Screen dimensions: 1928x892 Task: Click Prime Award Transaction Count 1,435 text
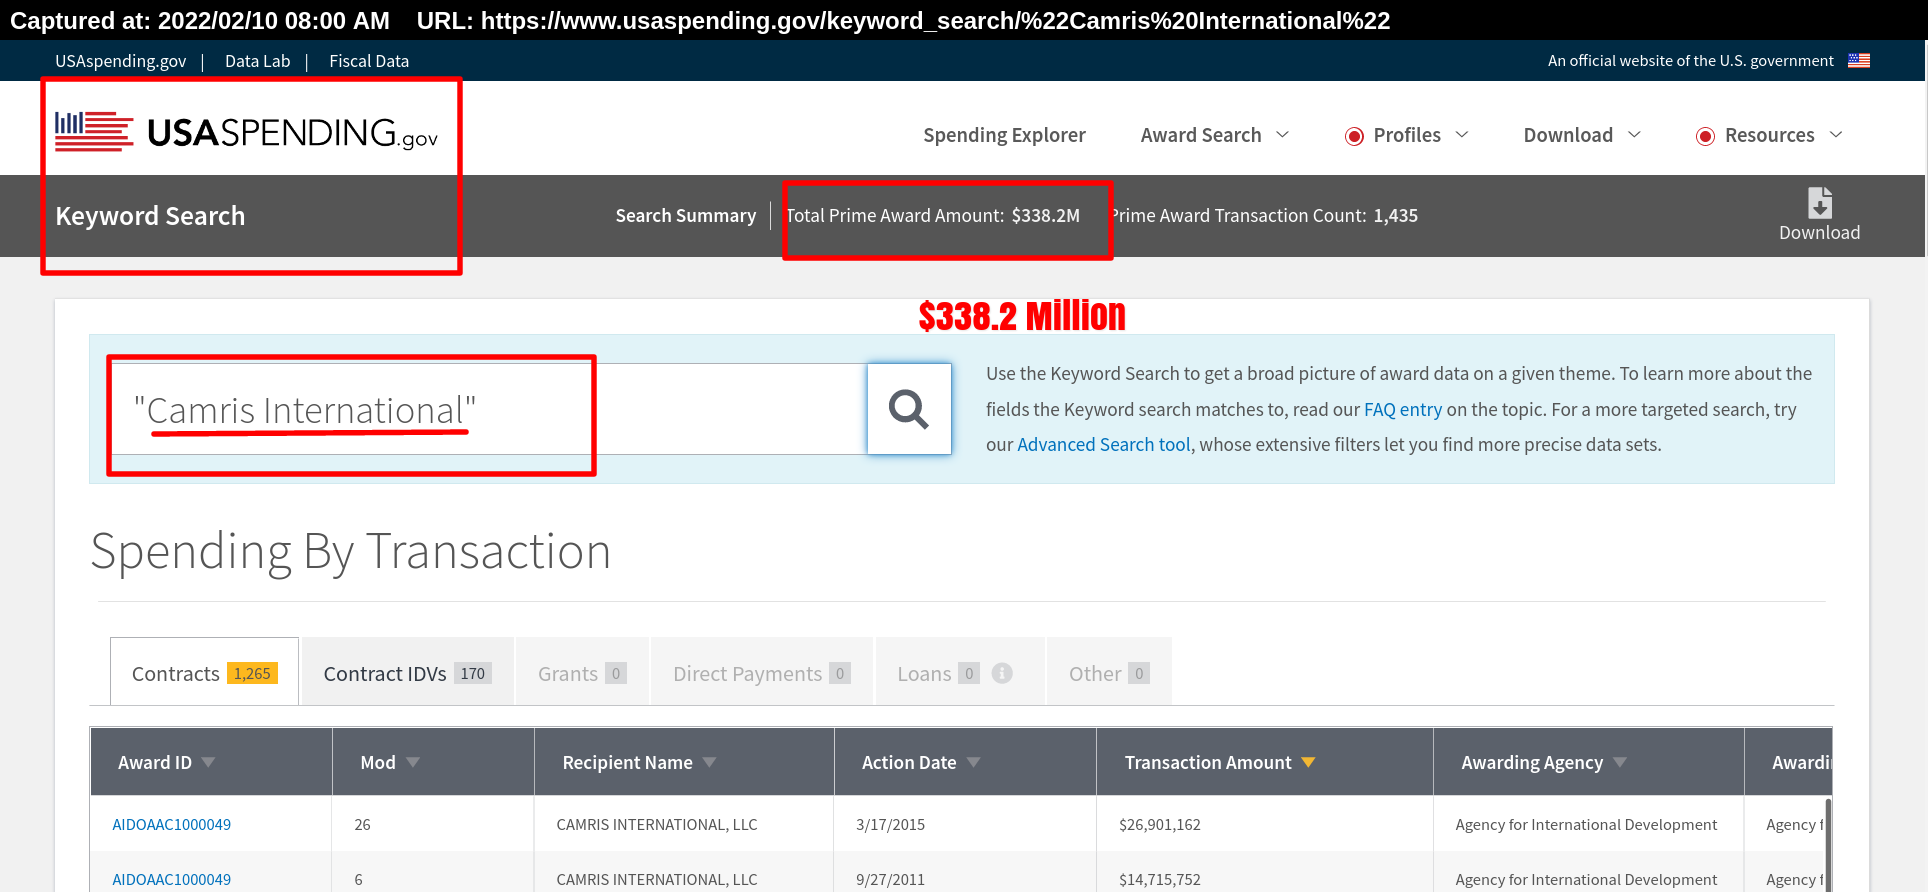point(1264,215)
